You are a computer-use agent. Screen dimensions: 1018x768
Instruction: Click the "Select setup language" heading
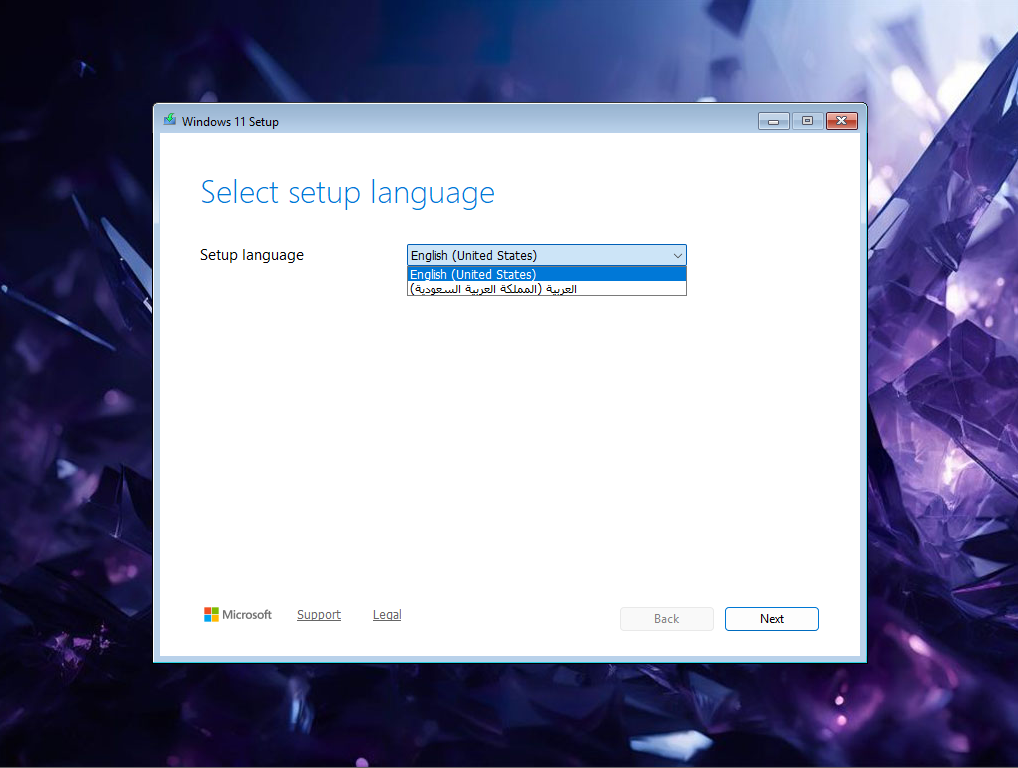(x=347, y=193)
